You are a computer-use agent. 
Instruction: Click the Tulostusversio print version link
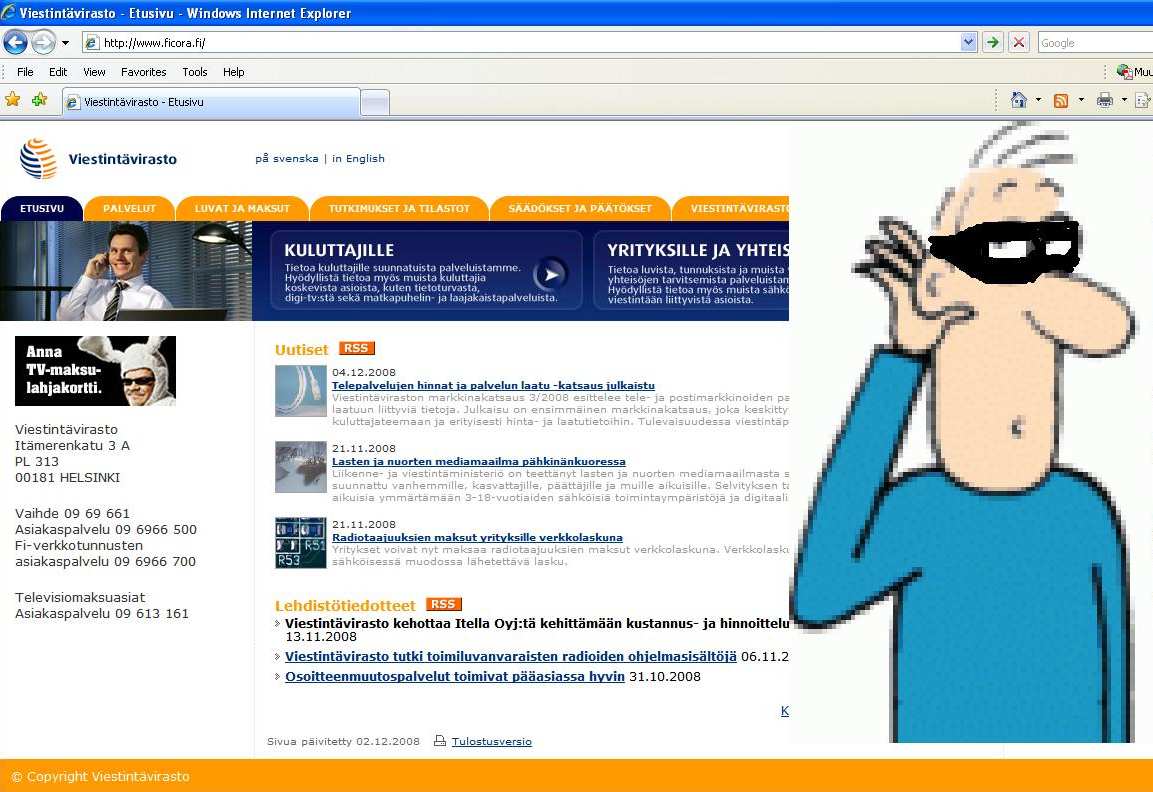click(492, 741)
